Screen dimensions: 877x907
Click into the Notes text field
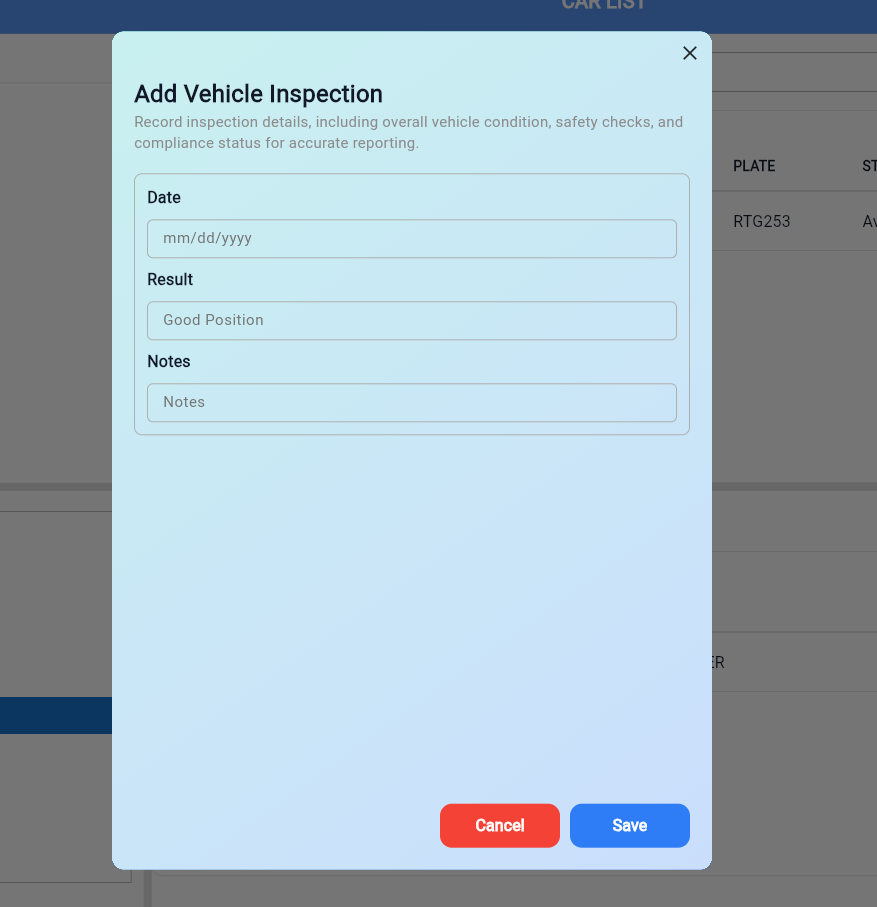coord(411,403)
